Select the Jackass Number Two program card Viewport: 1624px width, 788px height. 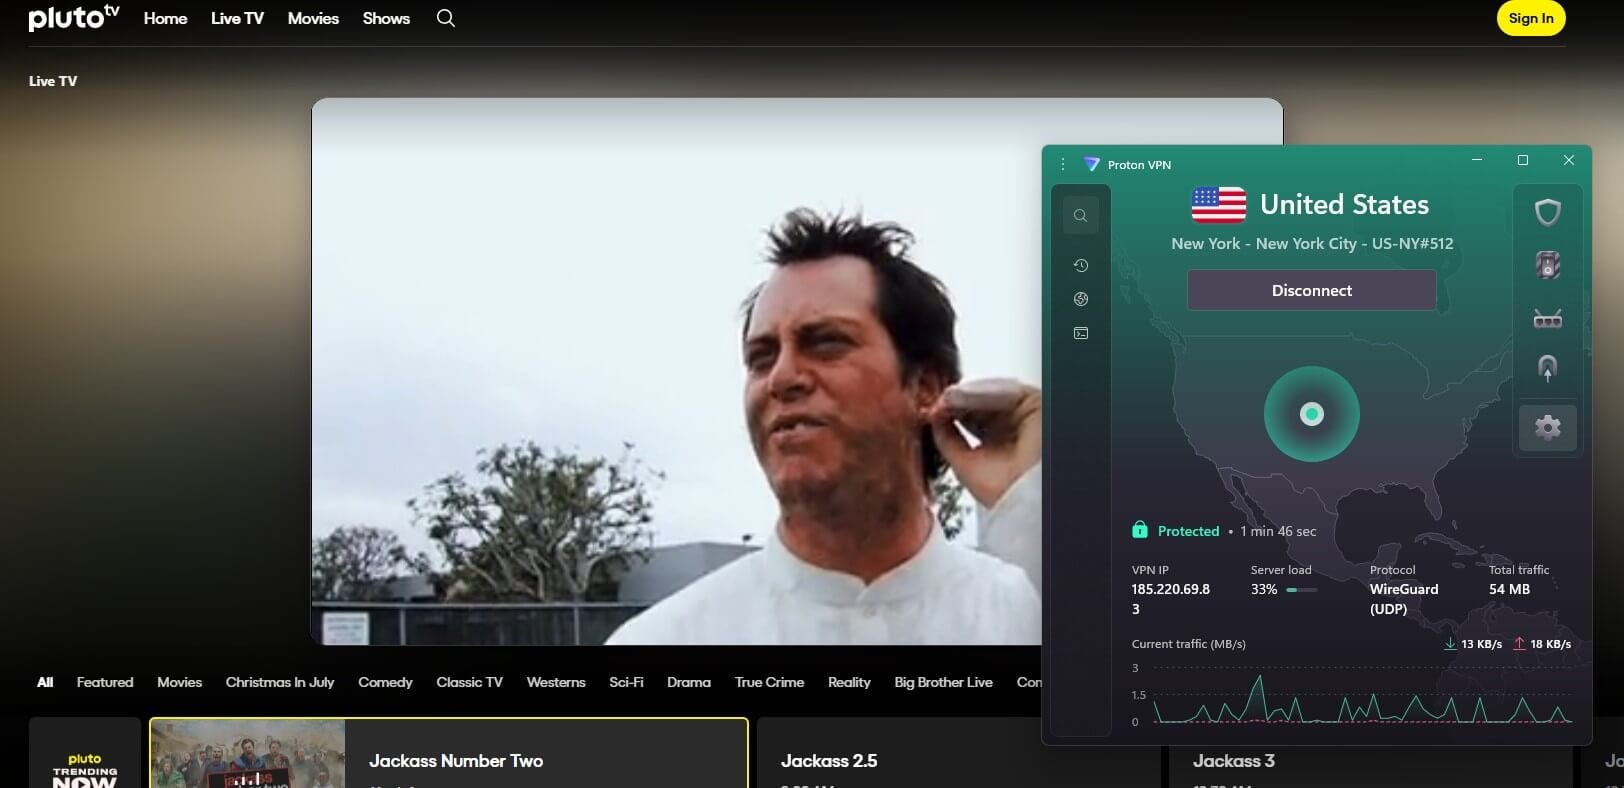point(448,753)
